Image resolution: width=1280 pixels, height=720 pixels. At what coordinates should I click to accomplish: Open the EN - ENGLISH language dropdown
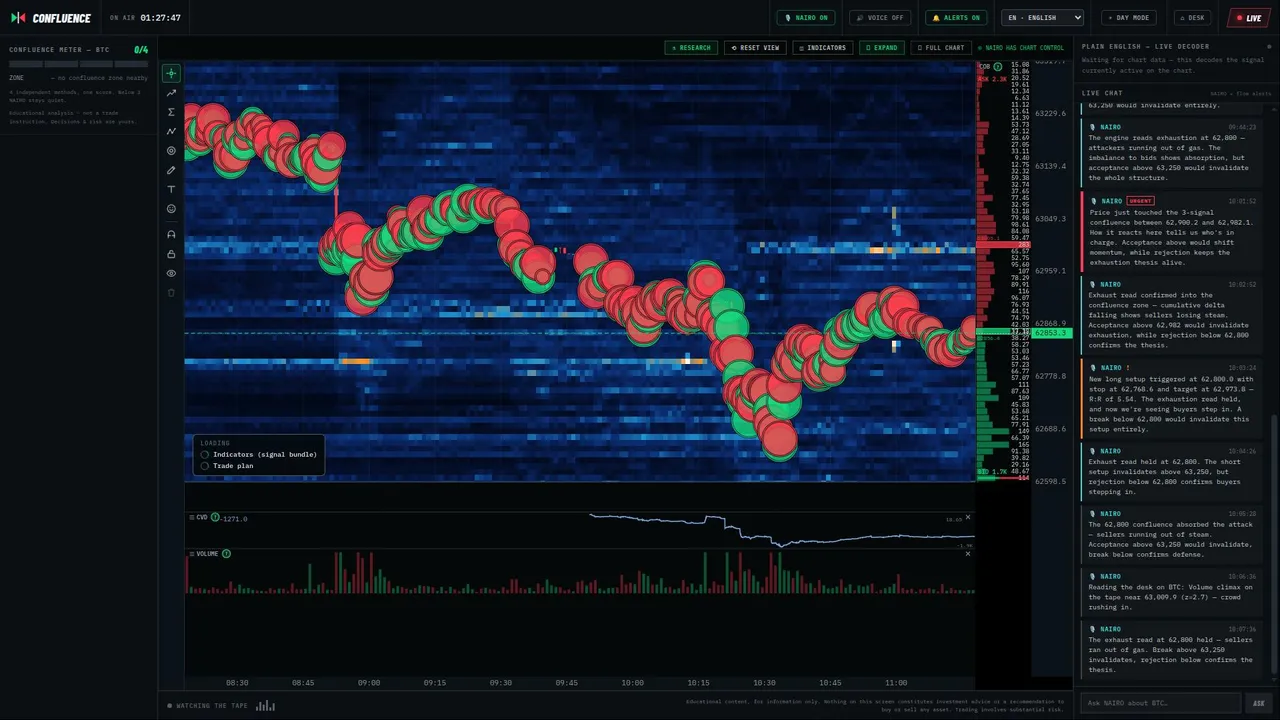pyautogui.click(x=1043, y=18)
